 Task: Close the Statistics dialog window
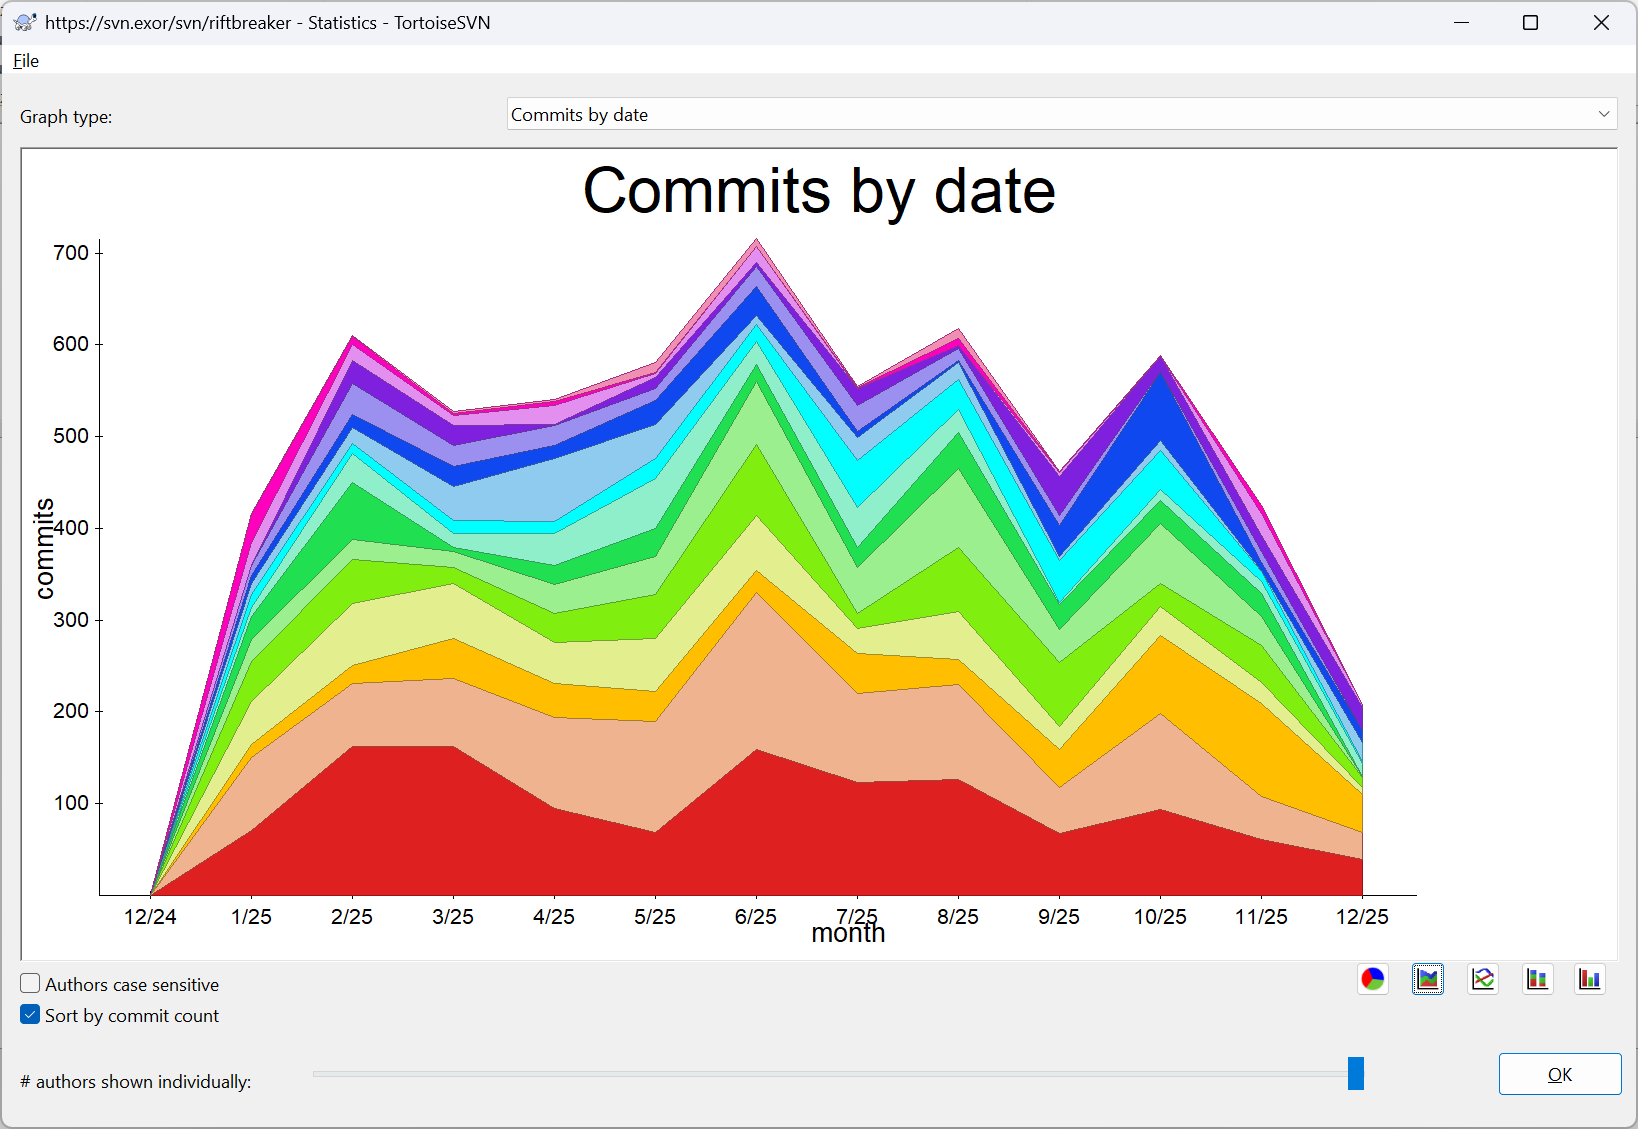tap(1601, 22)
